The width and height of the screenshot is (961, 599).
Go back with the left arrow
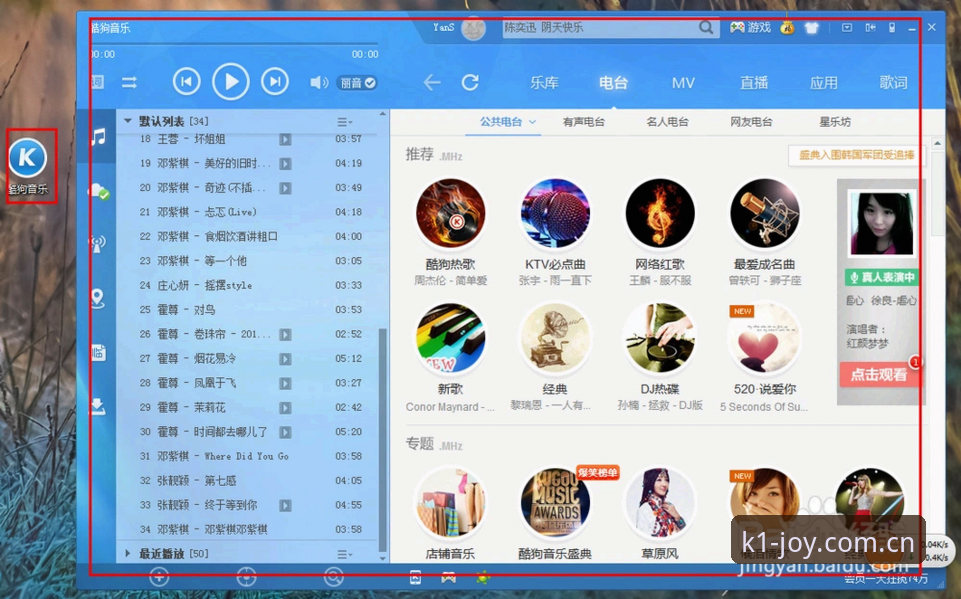coord(432,82)
